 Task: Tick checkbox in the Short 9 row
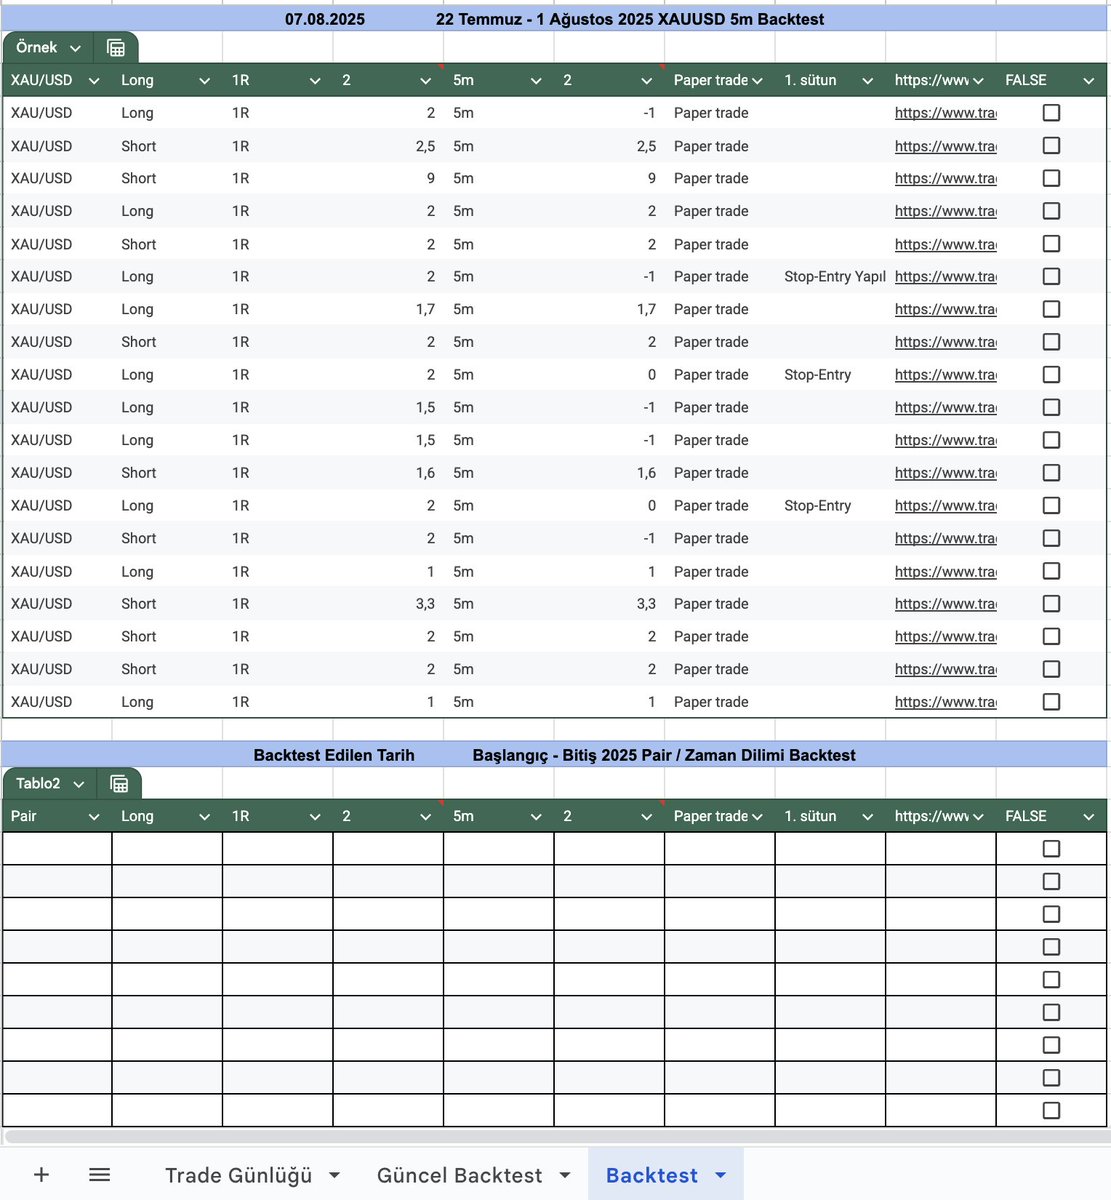pyautogui.click(x=1051, y=178)
